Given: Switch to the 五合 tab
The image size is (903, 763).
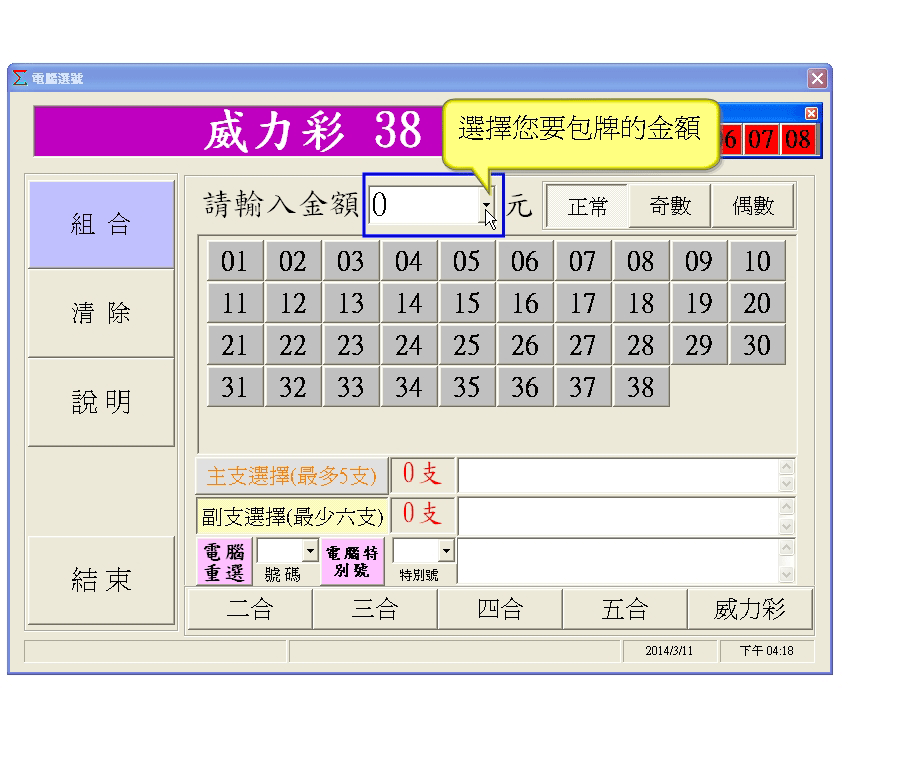Looking at the screenshot, I should [625, 609].
